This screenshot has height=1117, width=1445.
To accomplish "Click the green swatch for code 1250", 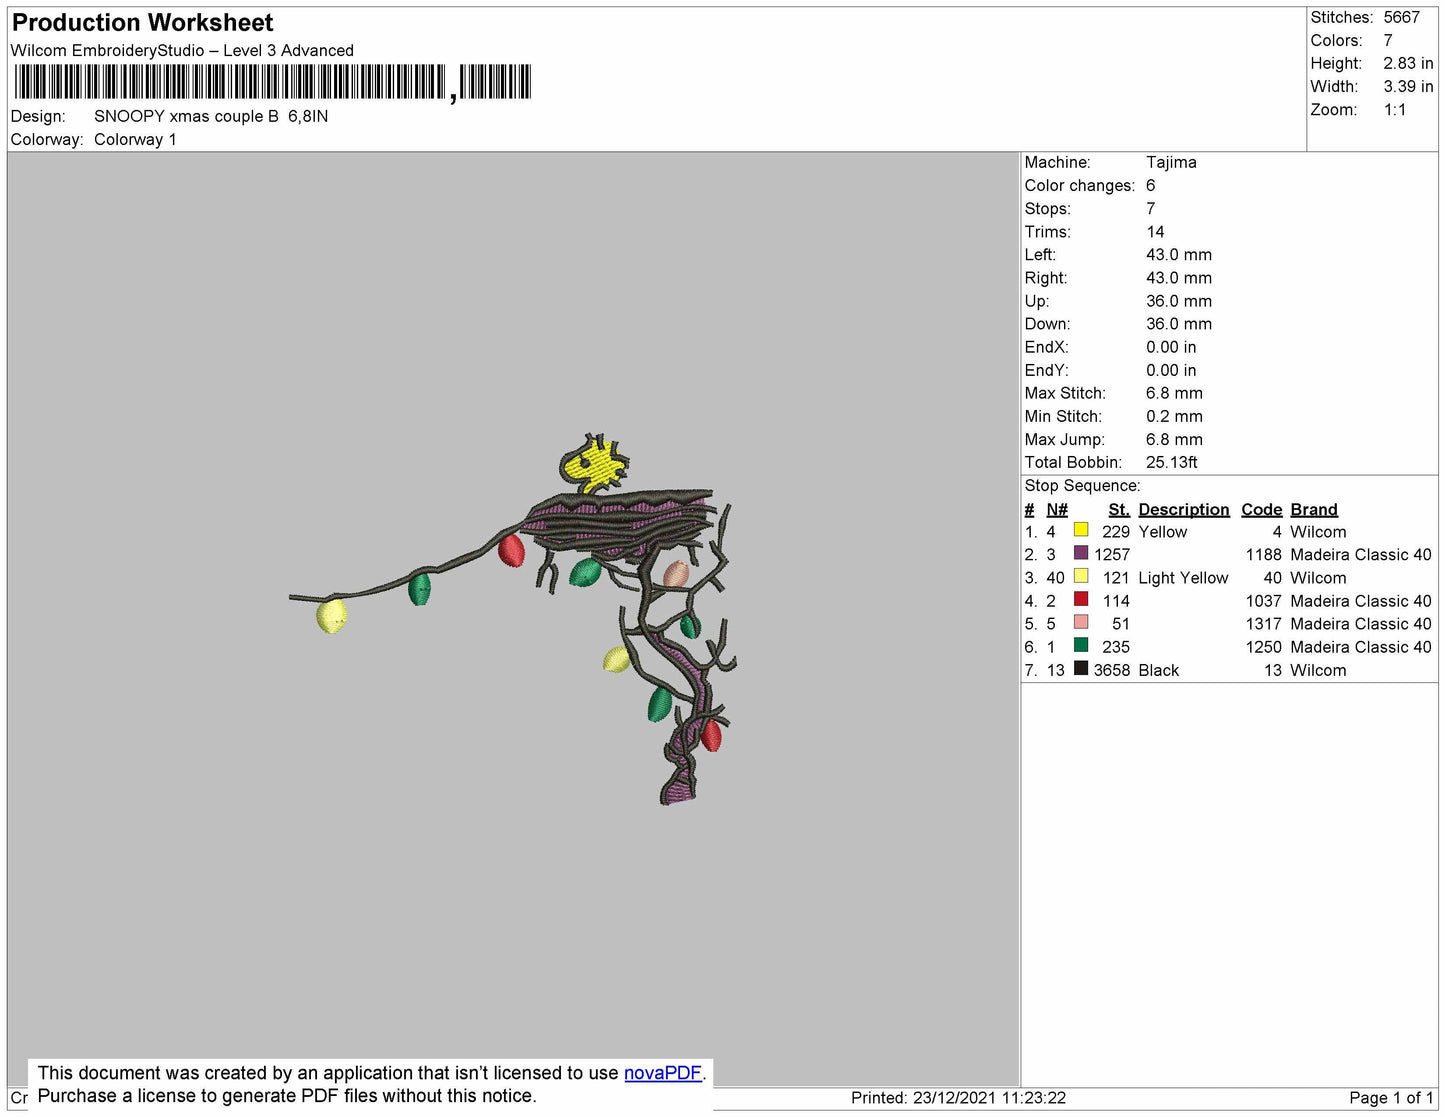I will [x=1081, y=645].
